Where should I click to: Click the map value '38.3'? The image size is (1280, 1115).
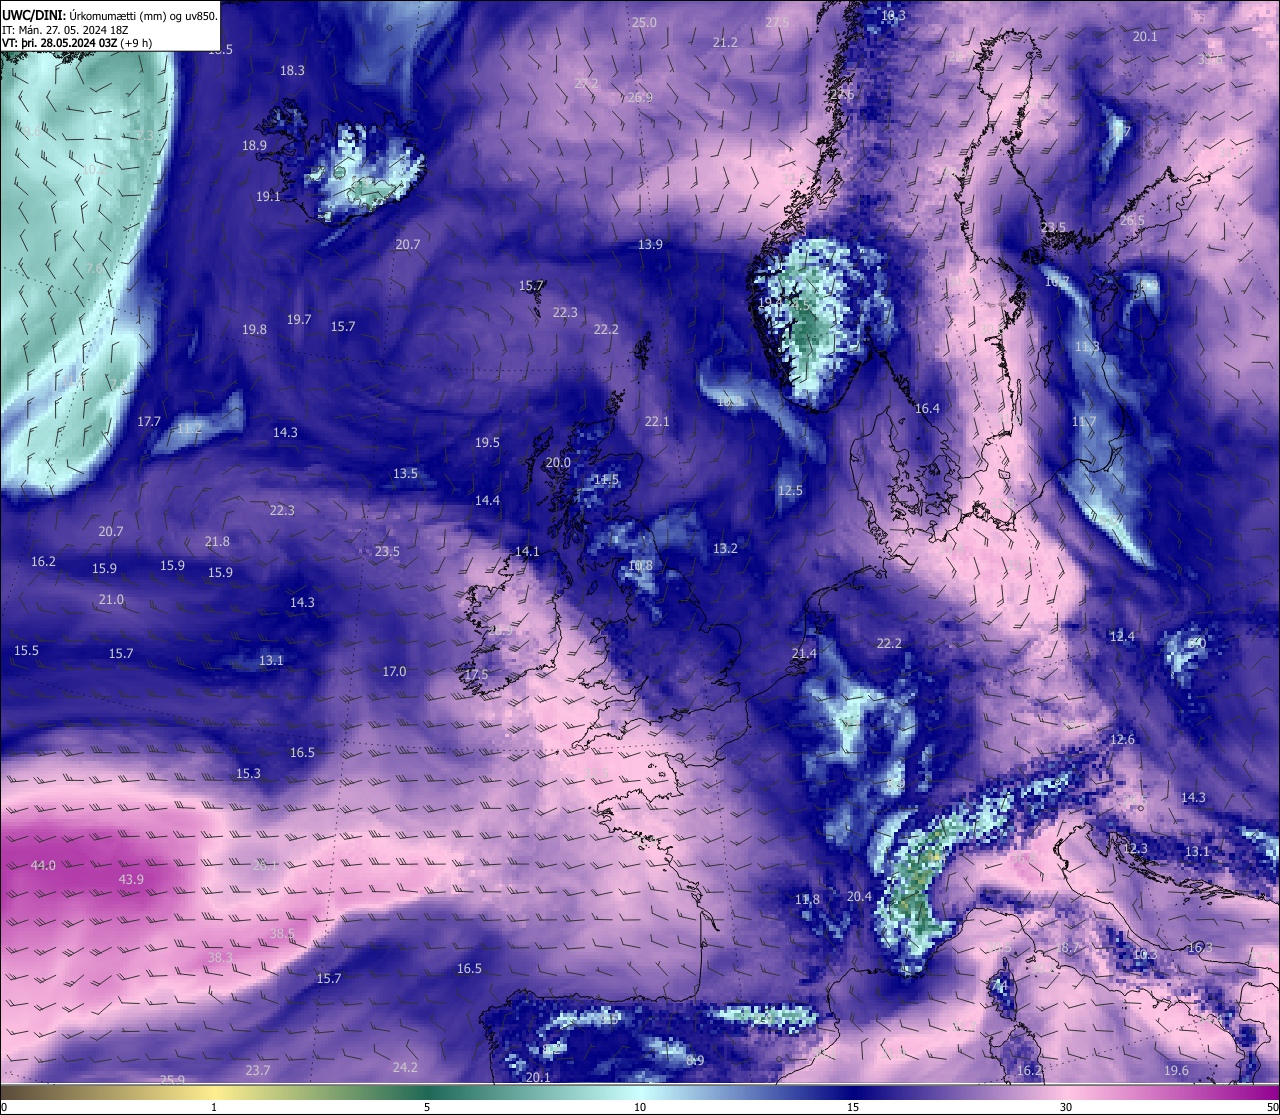[x=220, y=957]
